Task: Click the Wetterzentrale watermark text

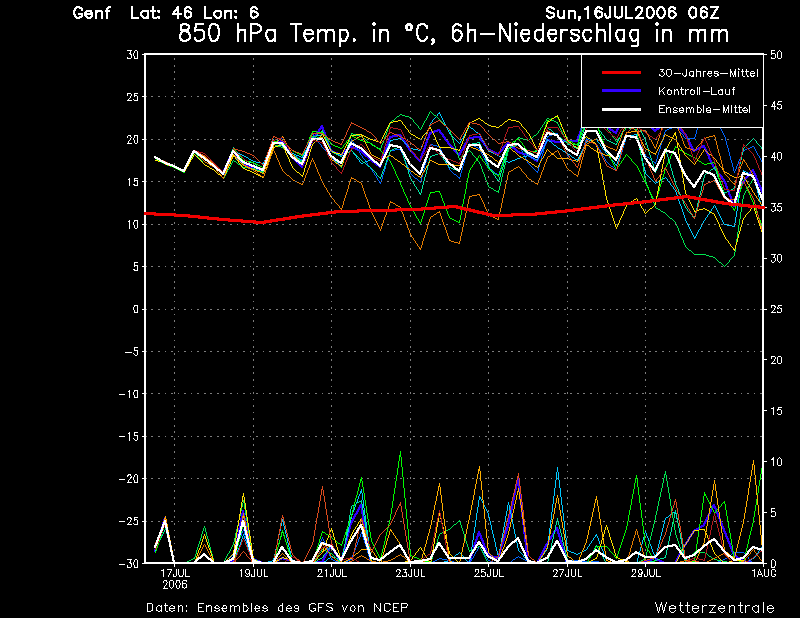Action: pyautogui.click(x=714, y=607)
